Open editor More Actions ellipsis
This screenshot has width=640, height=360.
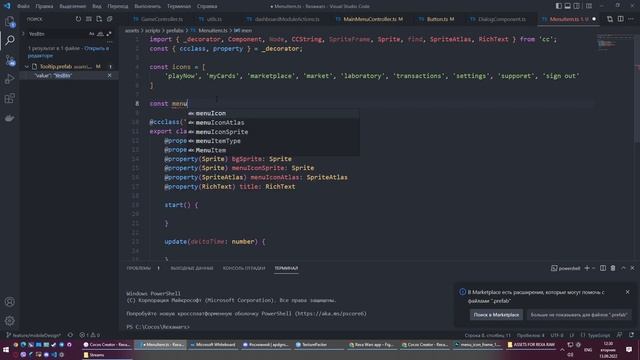coord(631,19)
